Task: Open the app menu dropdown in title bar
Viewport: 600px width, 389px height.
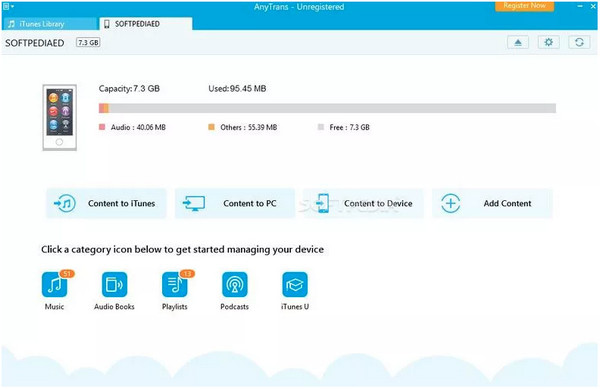Action: click(x=8, y=7)
